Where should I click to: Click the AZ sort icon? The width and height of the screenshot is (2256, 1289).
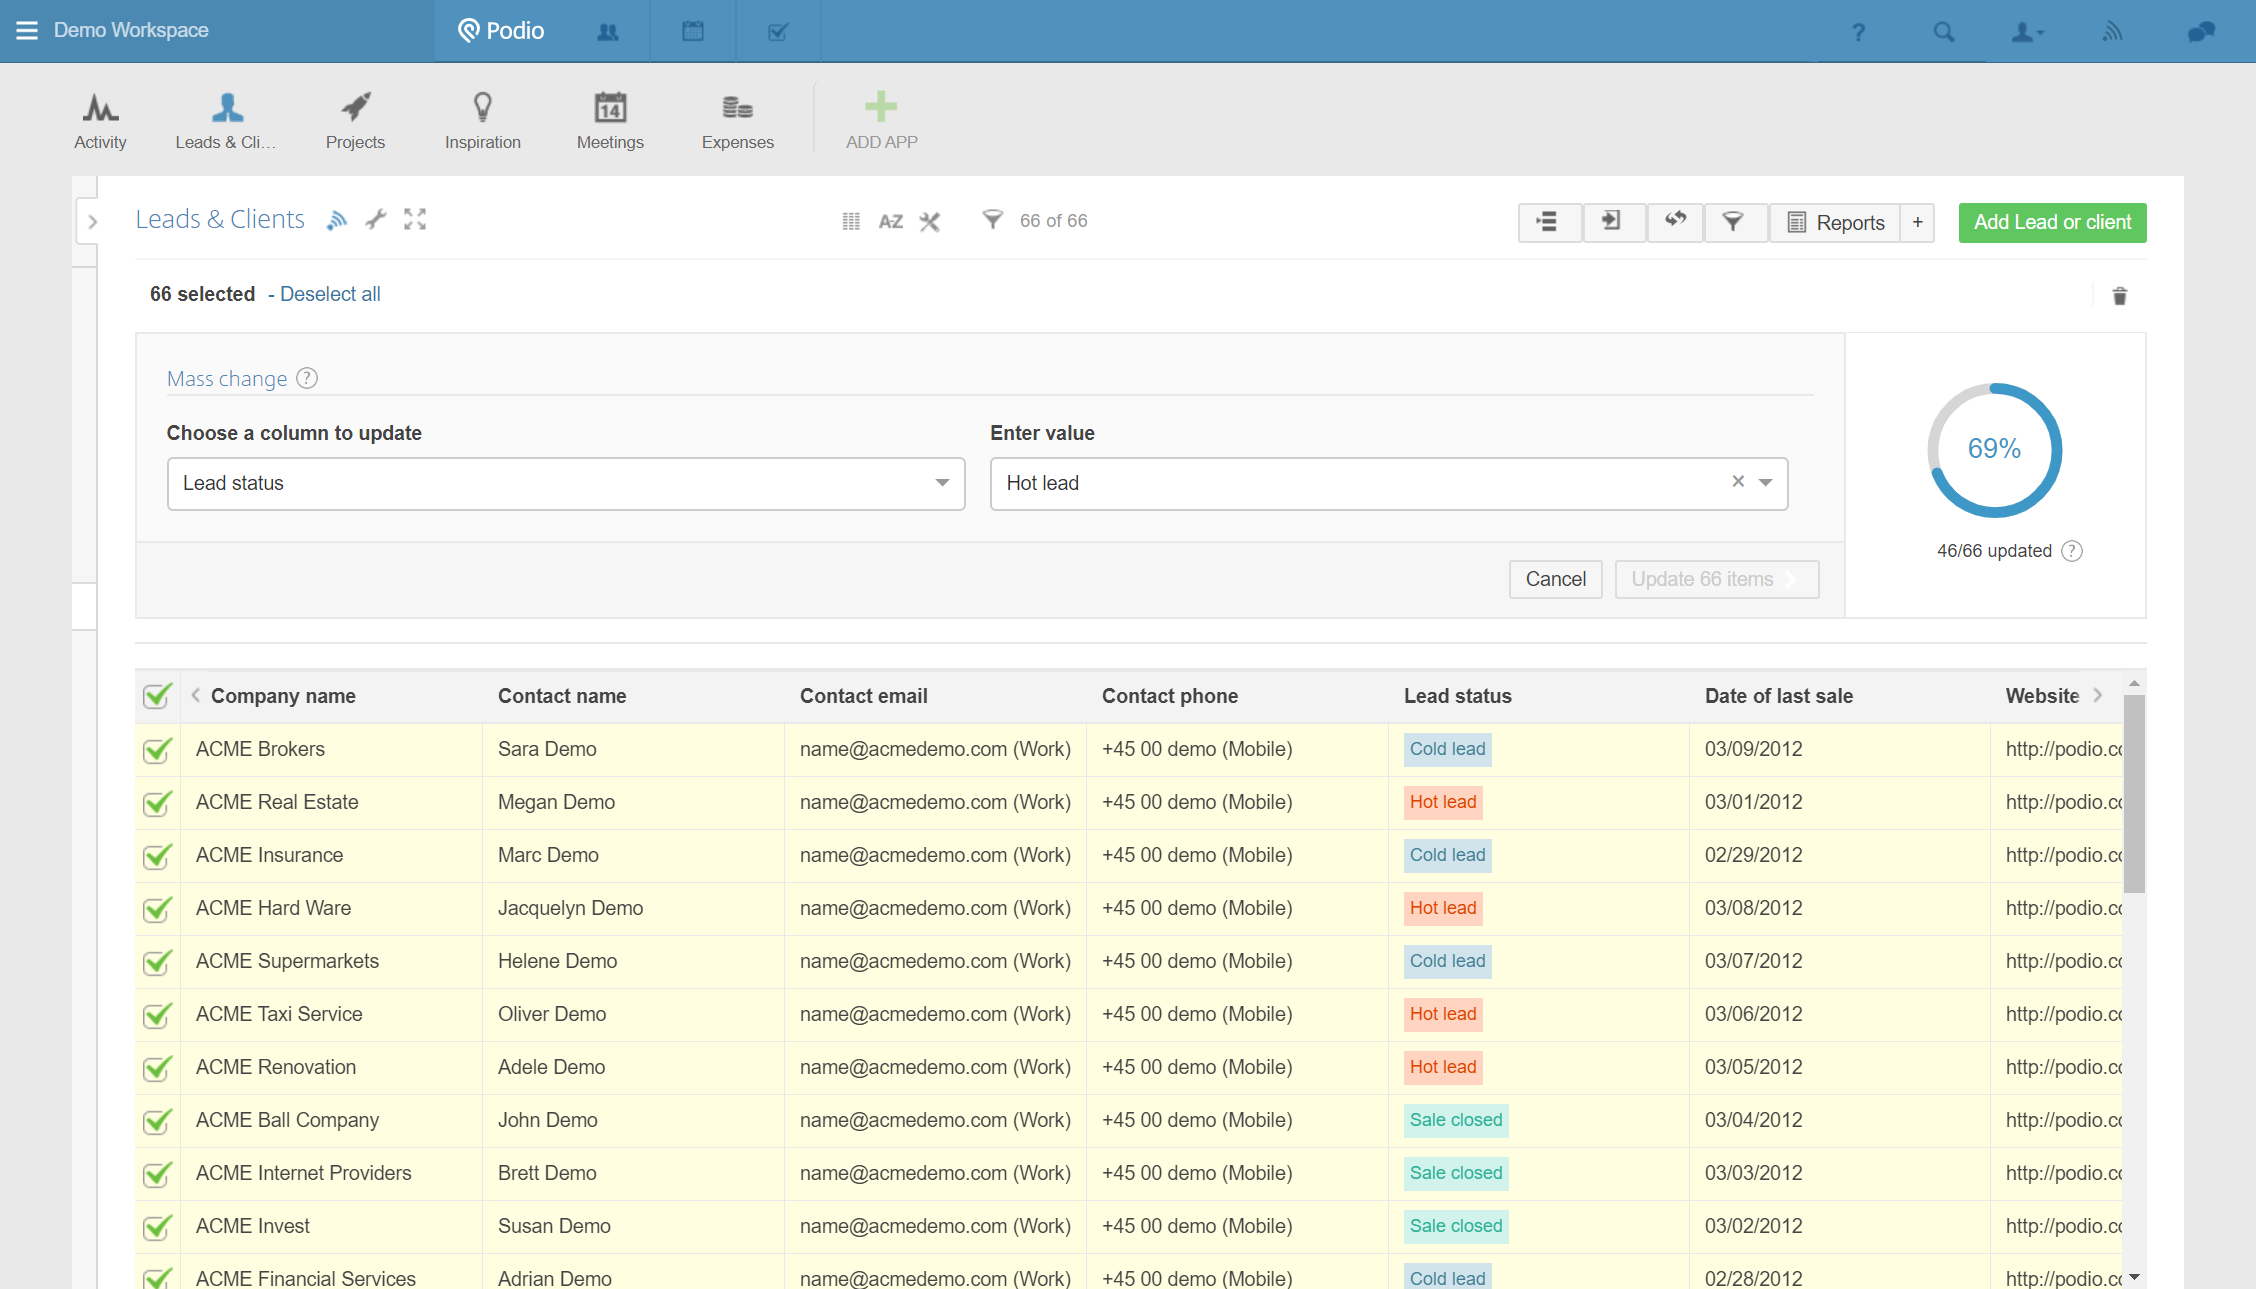tap(890, 221)
